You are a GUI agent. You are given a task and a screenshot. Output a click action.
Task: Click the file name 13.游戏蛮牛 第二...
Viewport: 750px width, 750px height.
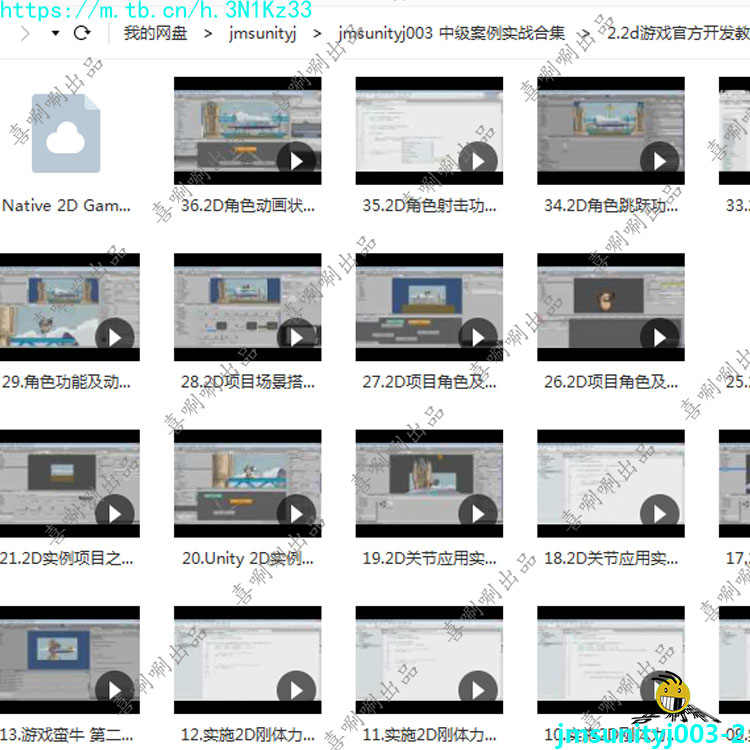(x=66, y=735)
